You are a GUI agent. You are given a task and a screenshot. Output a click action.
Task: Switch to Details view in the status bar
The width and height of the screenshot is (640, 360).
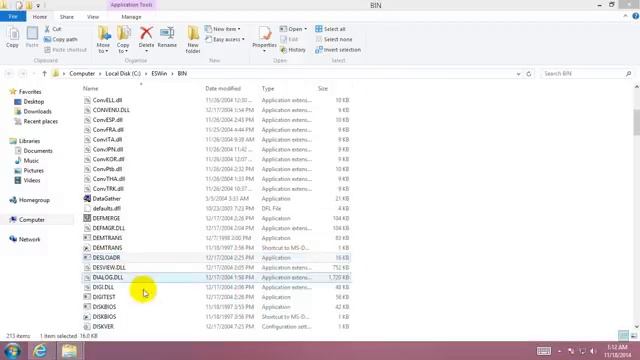[x=623, y=336]
